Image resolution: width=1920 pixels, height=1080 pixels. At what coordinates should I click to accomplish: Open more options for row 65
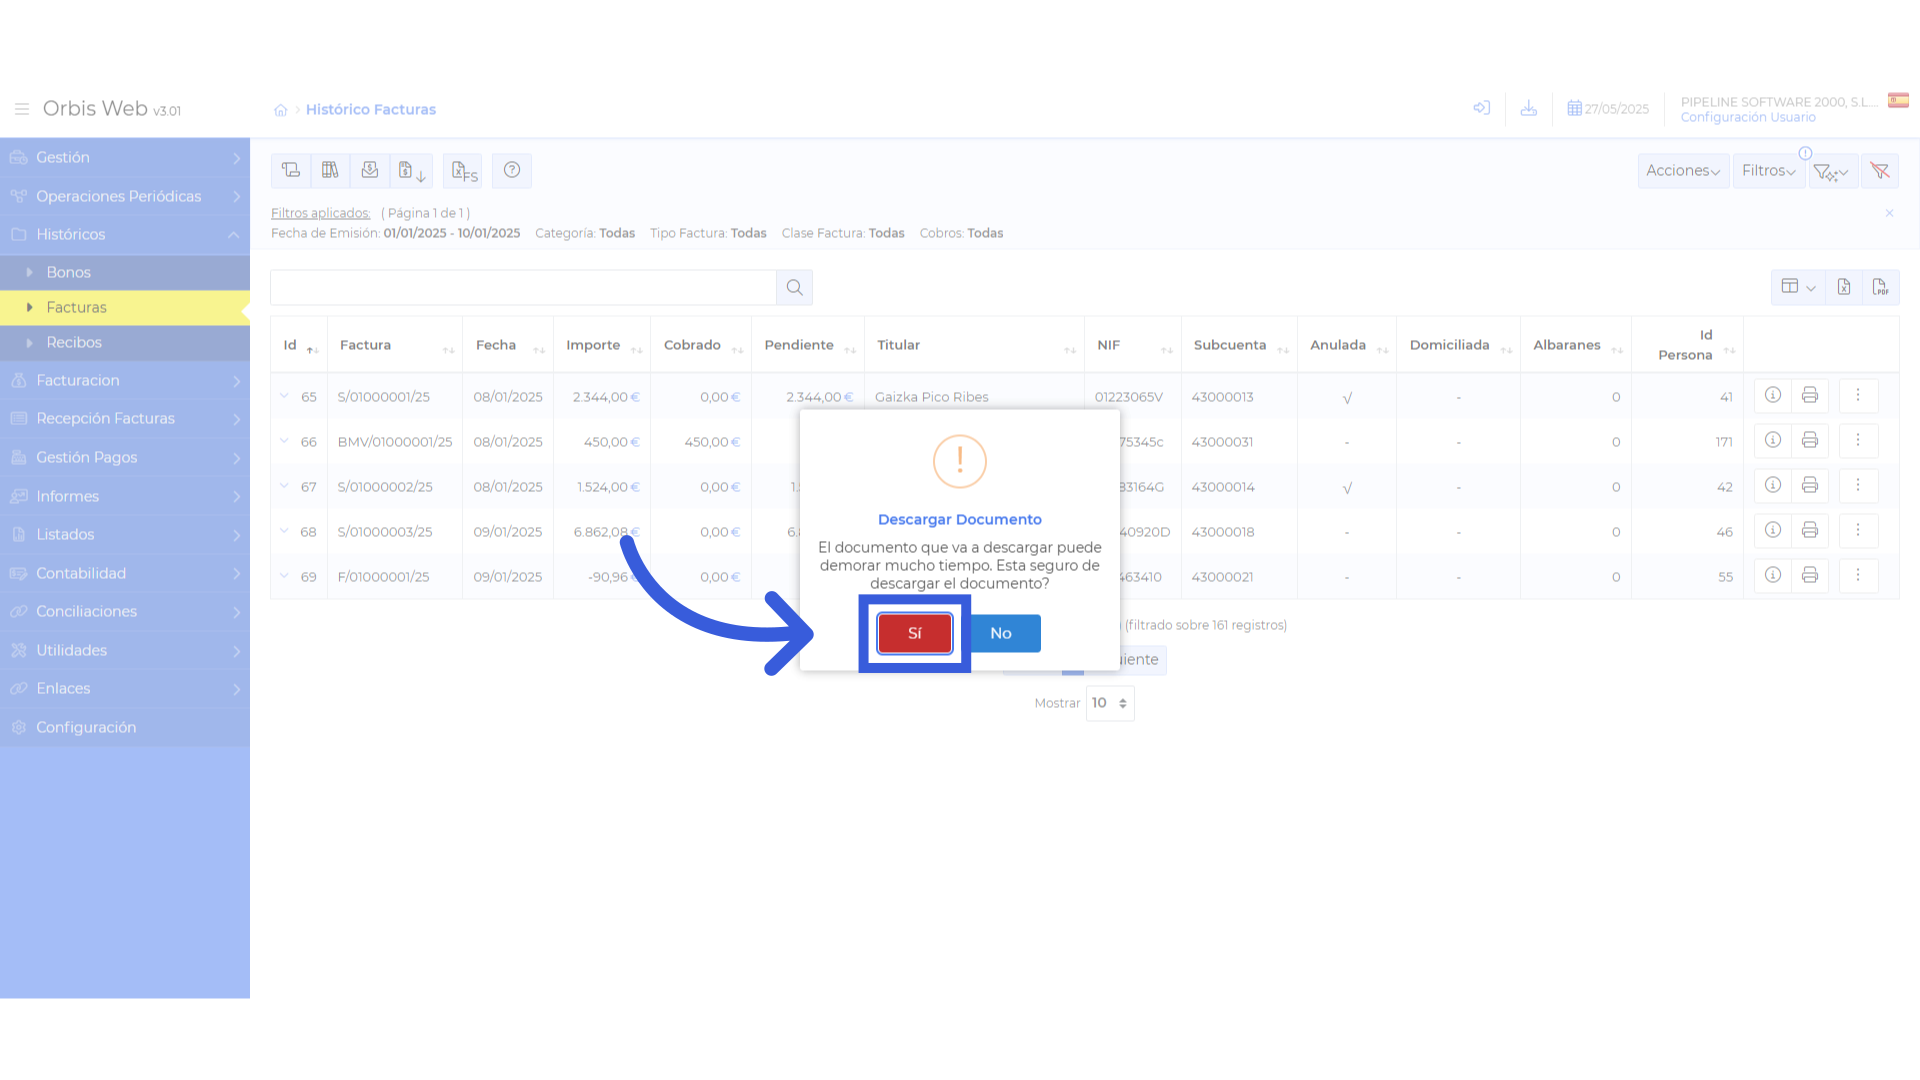click(1858, 395)
